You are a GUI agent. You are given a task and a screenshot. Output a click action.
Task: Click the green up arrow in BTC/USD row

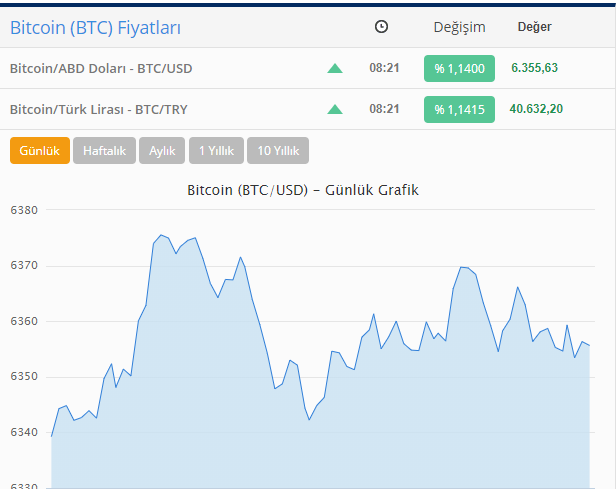point(335,69)
